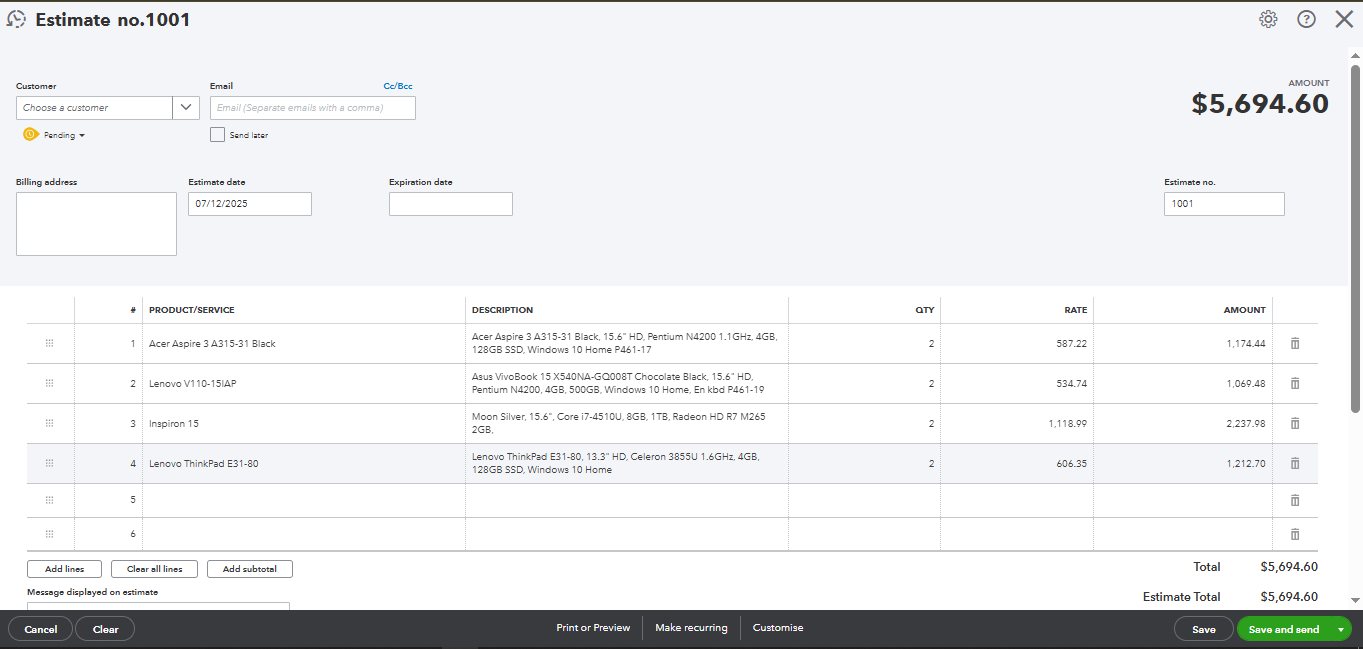
Task: Click into the Billing address box
Action: coord(96,224)
